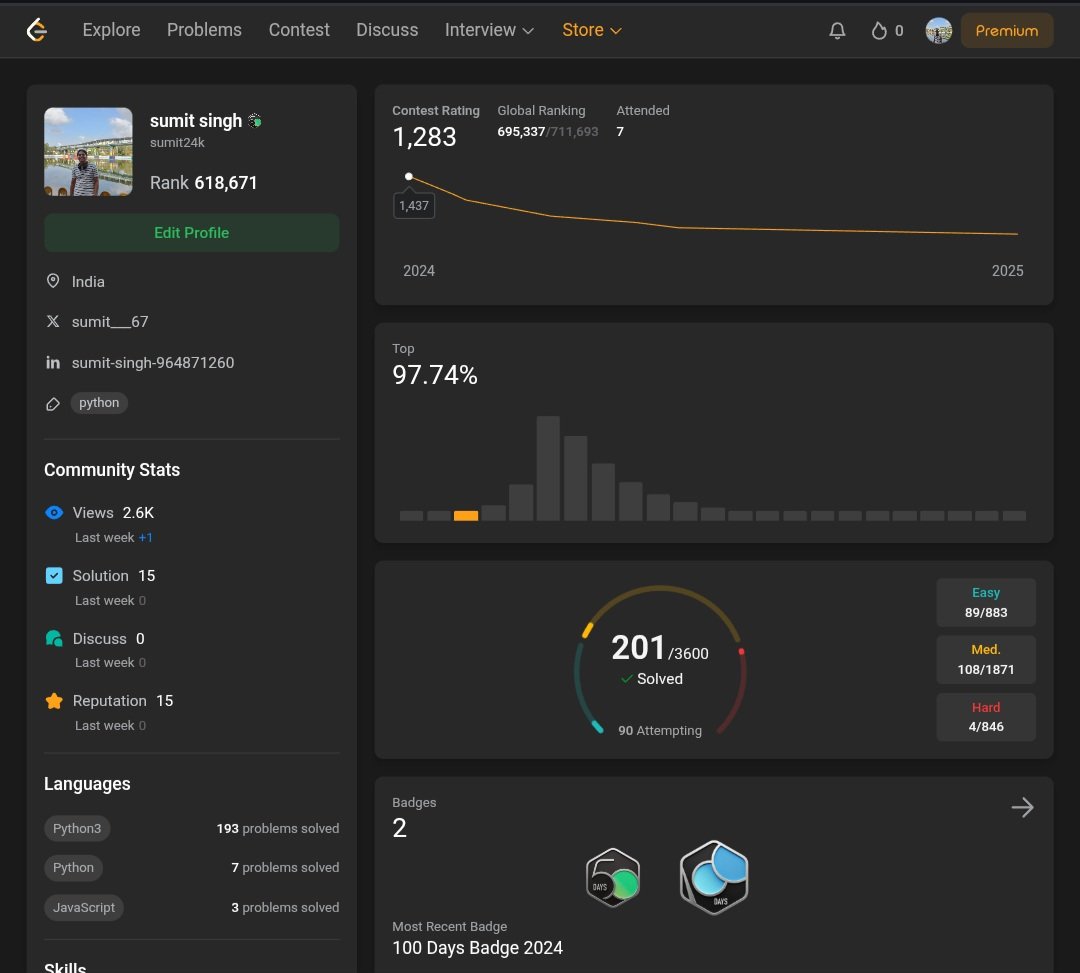The width and height of the screenshot is (1080, 973).
Task: Click the sumit24k username
Action: [177, 143]
